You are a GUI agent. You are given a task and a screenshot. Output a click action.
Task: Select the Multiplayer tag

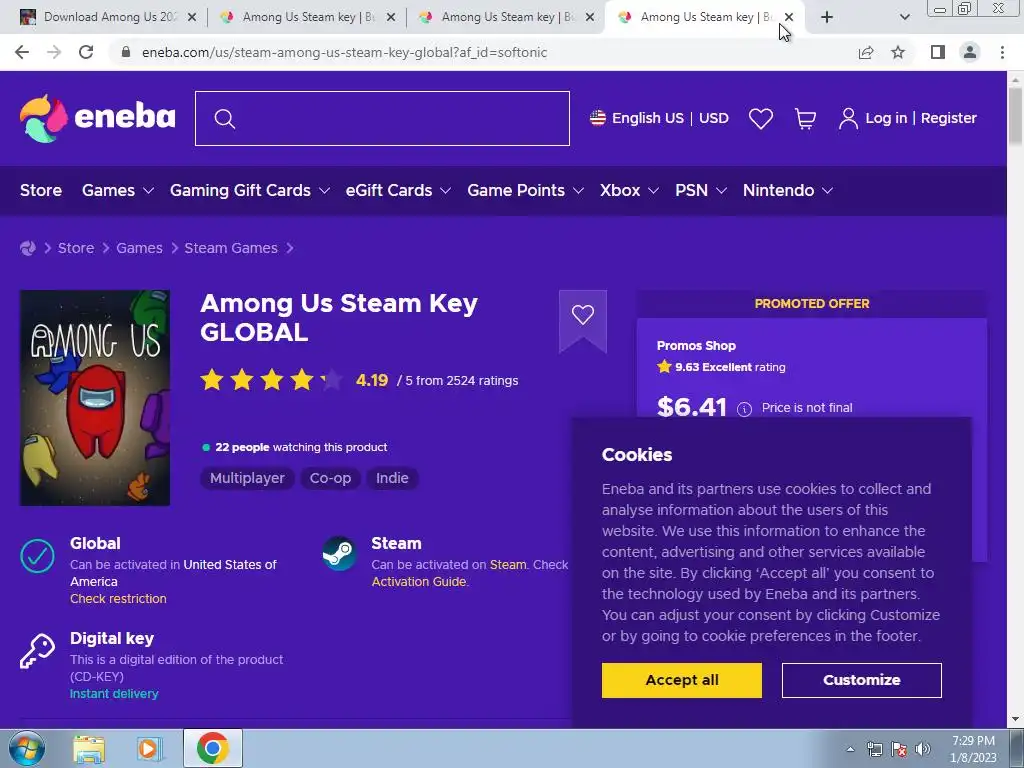coord(248,478)
